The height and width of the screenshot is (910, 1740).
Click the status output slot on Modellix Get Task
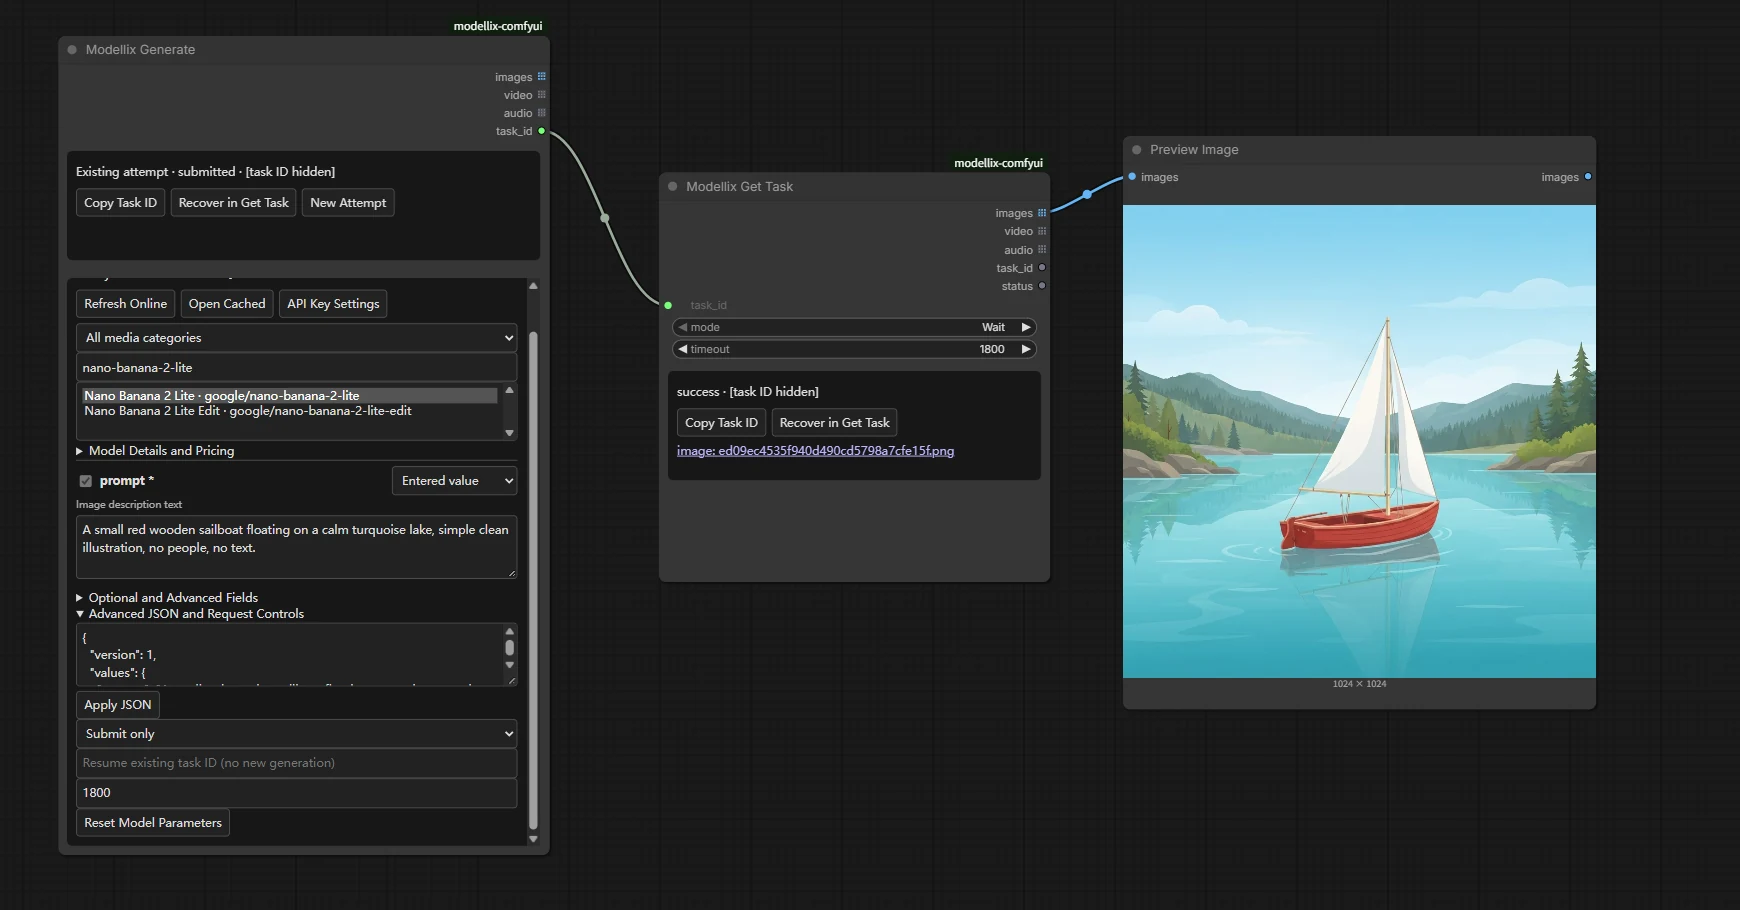[x=1042, y=286]
